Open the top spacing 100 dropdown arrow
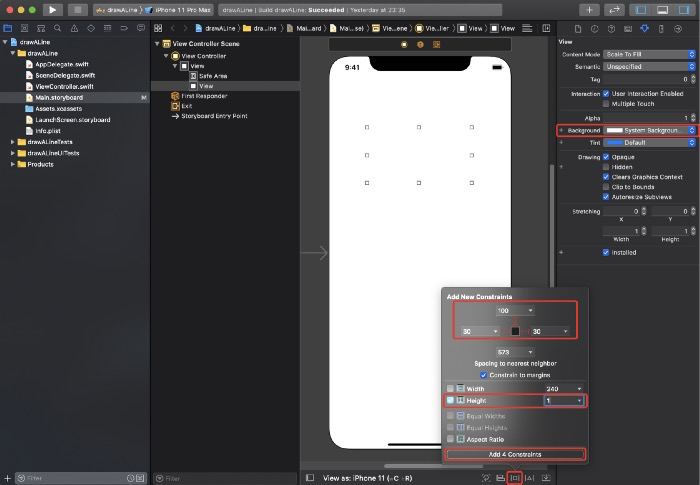Screen dimensions: 700x485 point(530,310)
